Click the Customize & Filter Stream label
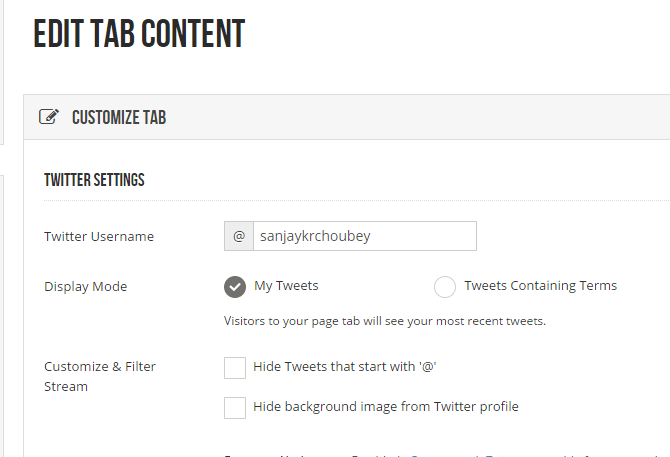Screen dimensions: 670x457 (100, 376)
